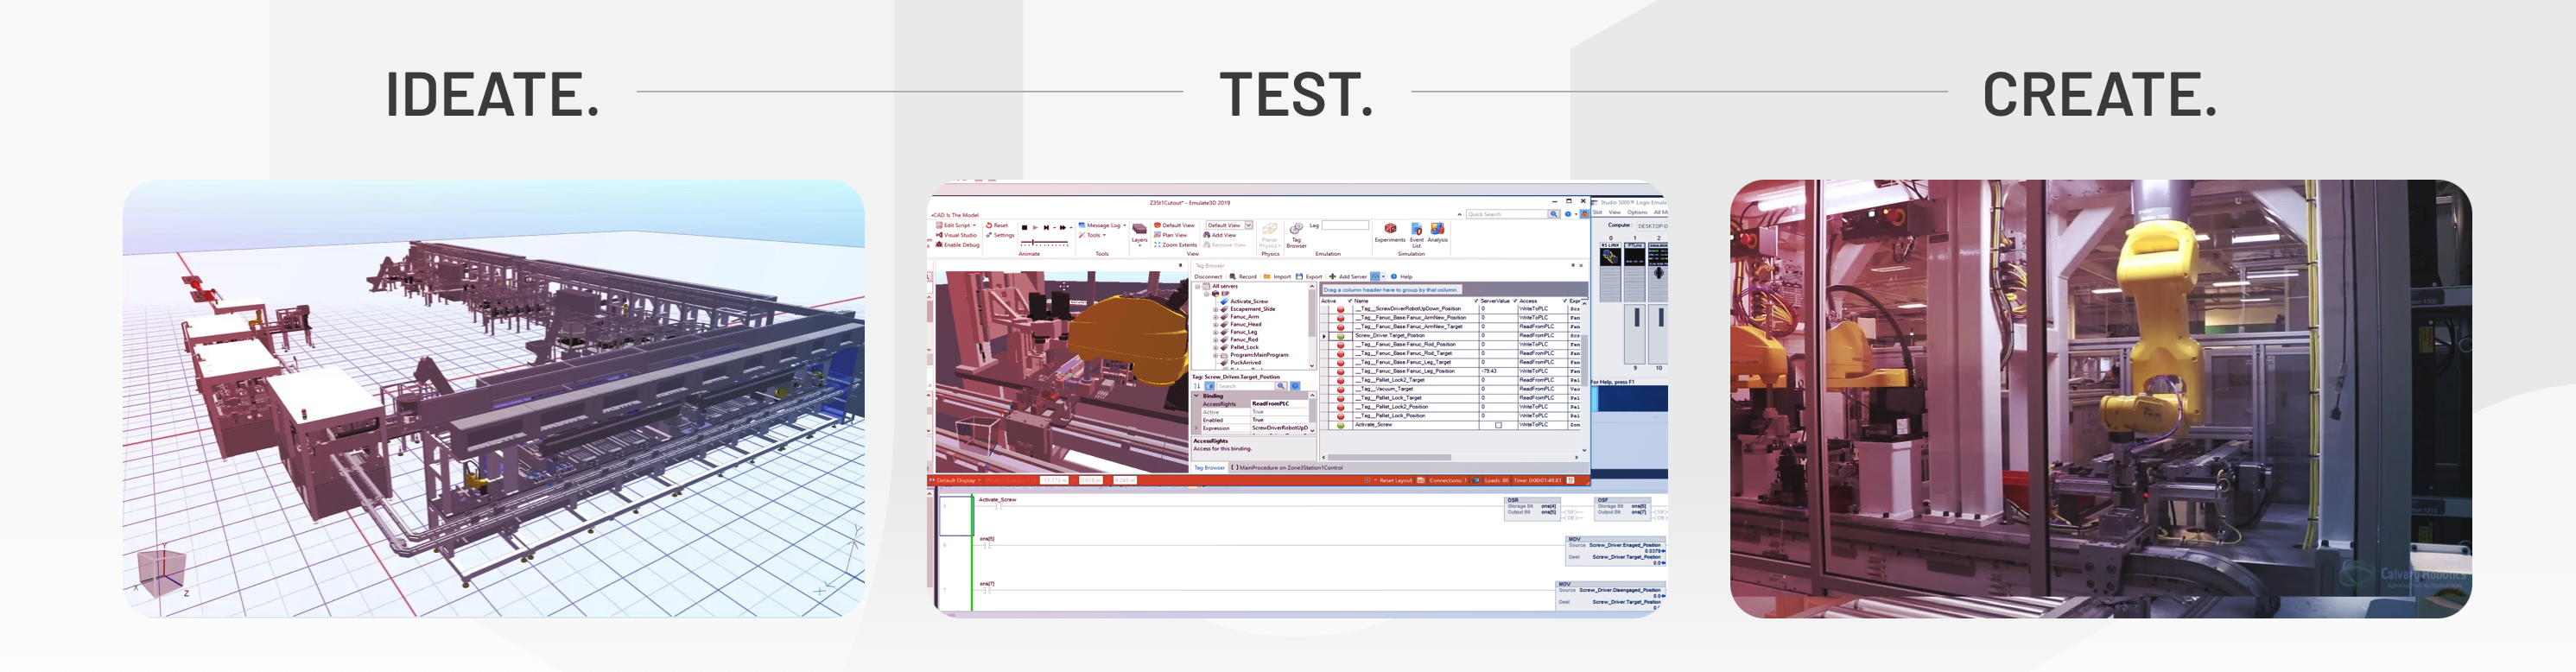Viewport: 2576px width, 672px height.
Task: Open Experiments in the Simulation group
Action: coord(1390,233)
